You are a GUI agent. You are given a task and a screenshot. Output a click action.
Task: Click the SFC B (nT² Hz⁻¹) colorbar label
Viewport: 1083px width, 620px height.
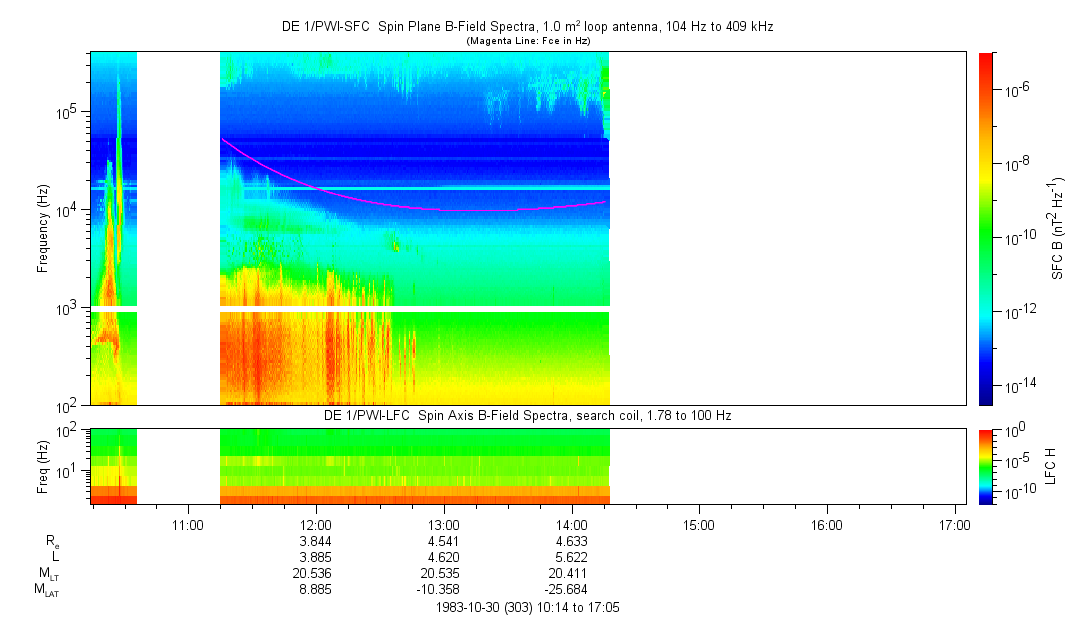pyautogui.click(x=1057, y=228)
